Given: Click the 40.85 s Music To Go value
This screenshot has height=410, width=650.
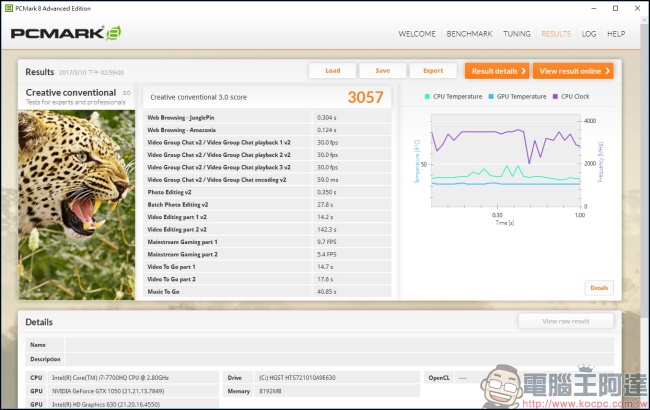Looking at the screenshot, I should pyautogui.click(x=327, y=292).
